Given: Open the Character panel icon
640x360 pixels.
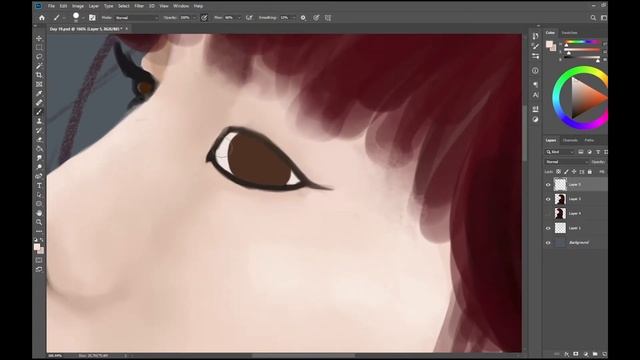Looking at the screenshot, I should tap(535, 95).
